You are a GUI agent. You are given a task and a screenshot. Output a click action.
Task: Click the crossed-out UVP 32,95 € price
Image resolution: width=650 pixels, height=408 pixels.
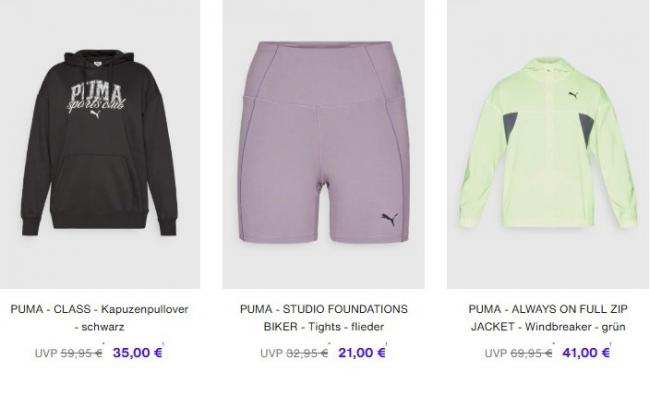[x=294, y=353]
